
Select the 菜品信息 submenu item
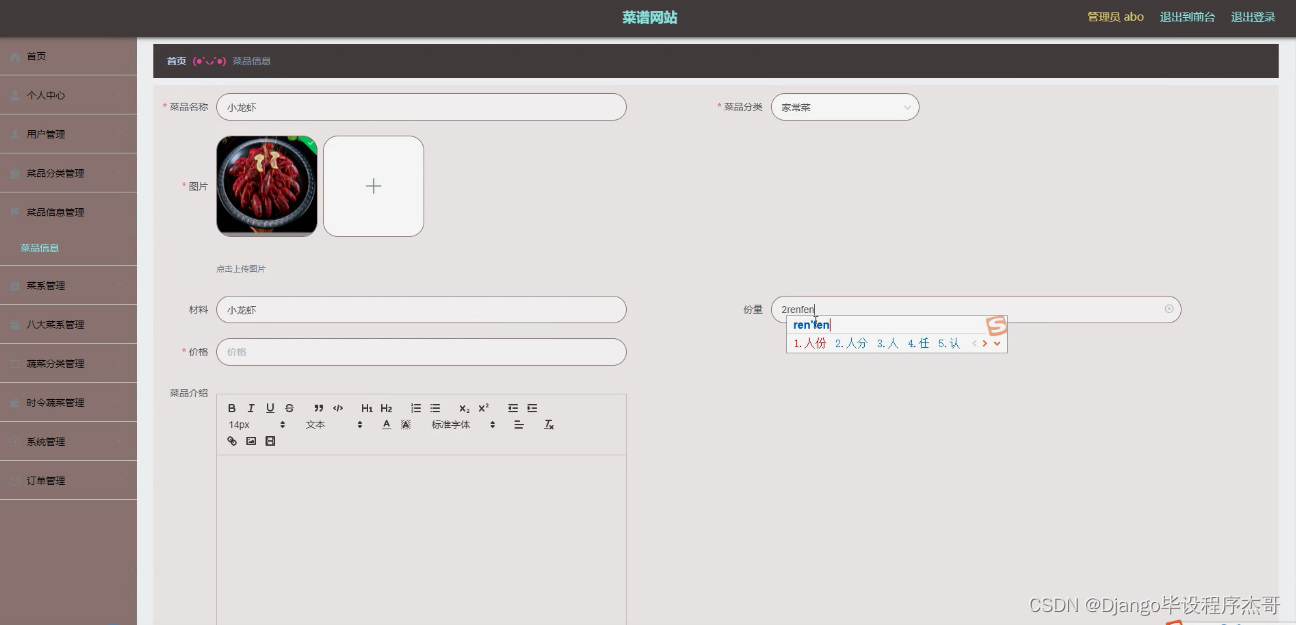pyautogui.click(x=68, y=248)
